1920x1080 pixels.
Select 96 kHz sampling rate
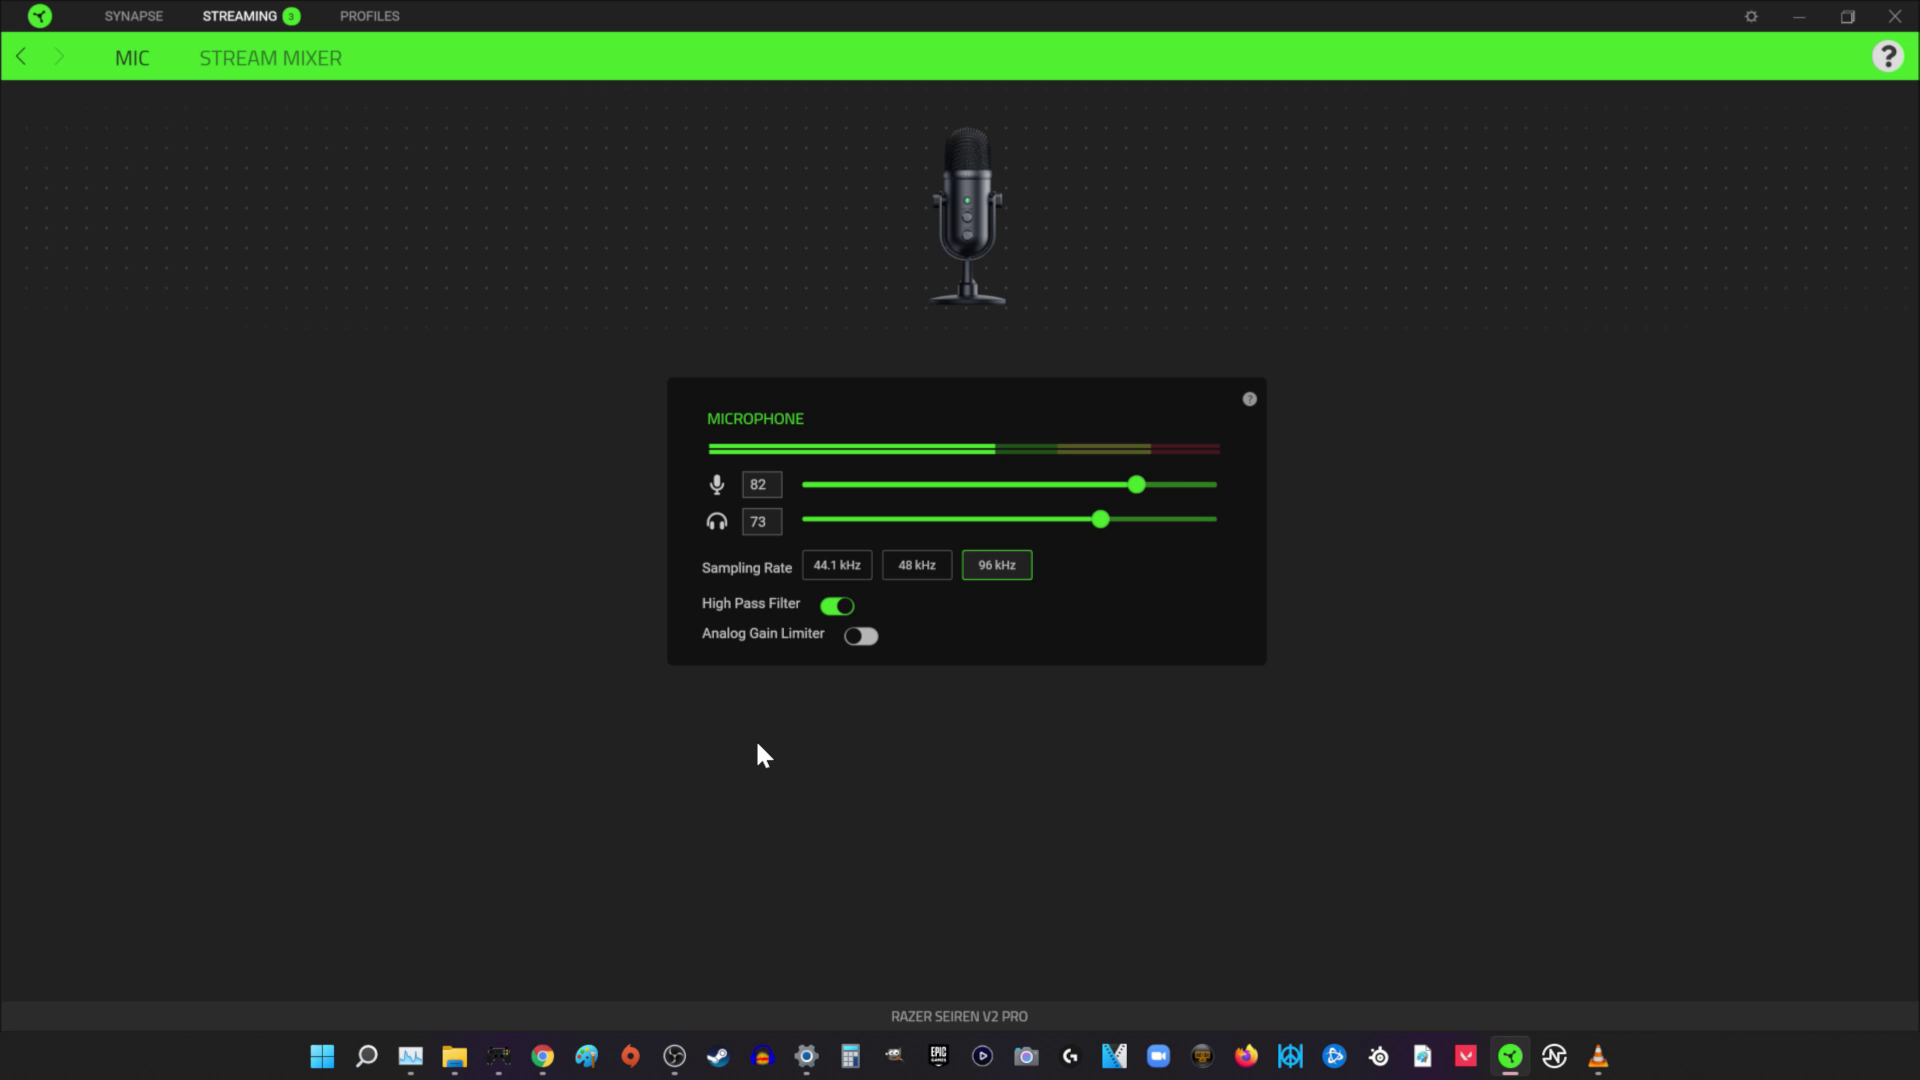(997, 565)
